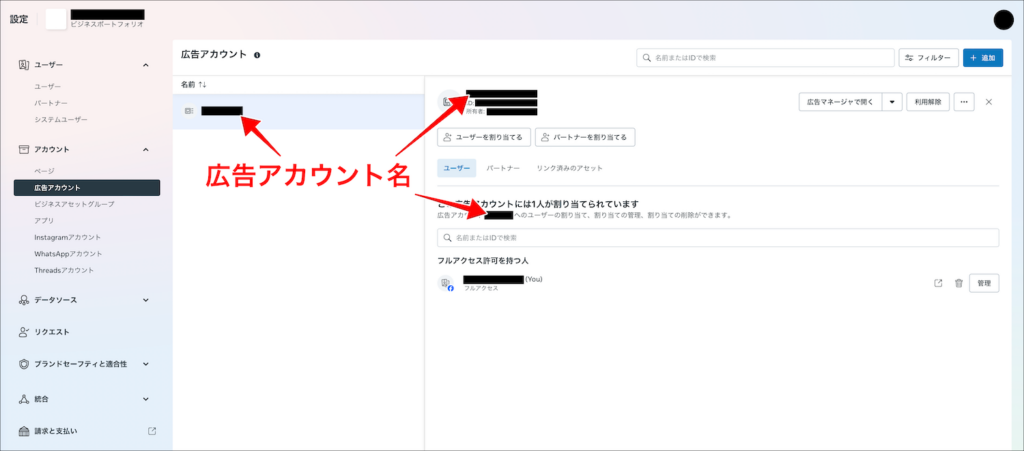Click the リクエスト section icon
Viewport: 1024px width, 451px height.
pos(24,332)
